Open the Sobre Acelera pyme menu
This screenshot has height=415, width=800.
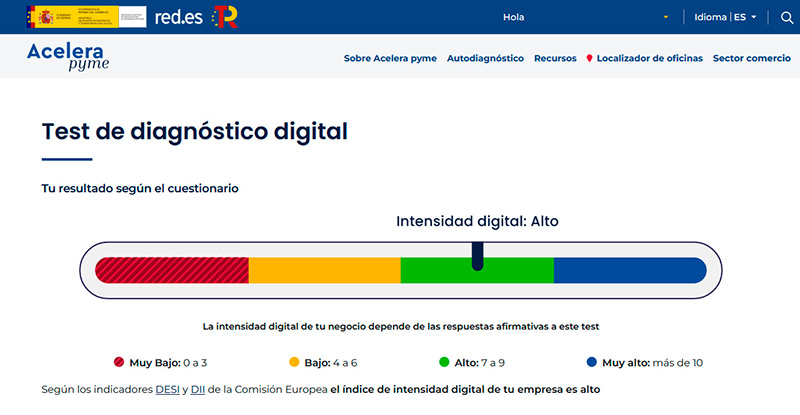point(390,59)
